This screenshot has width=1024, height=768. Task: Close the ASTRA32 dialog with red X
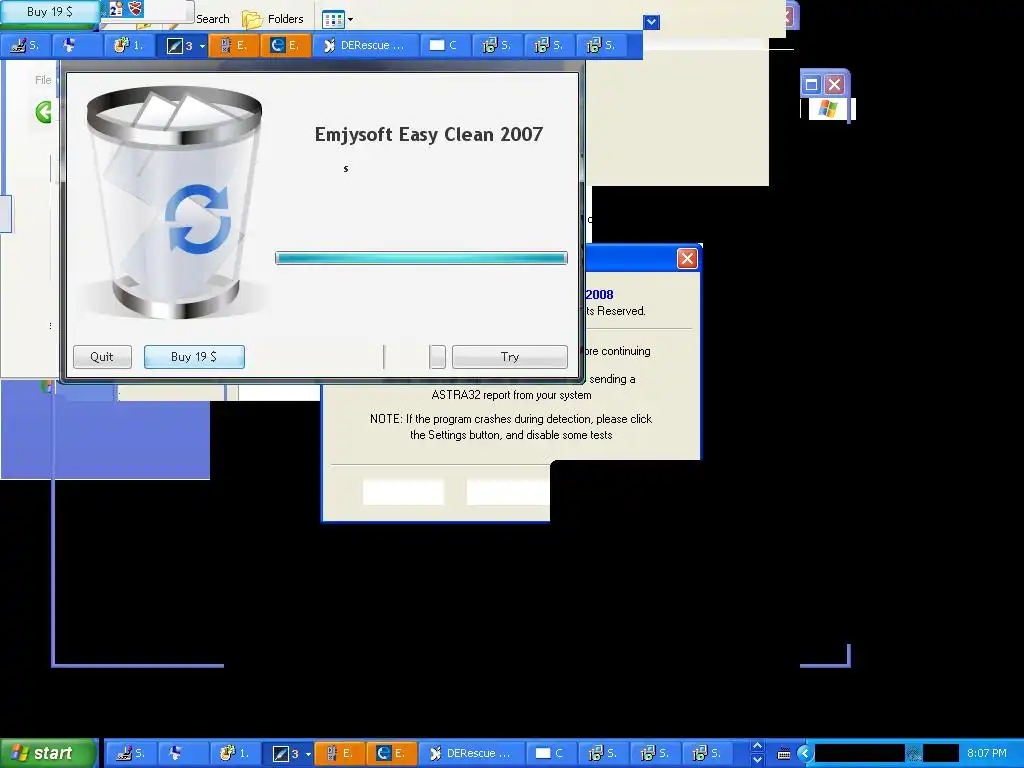coord(687,259)
